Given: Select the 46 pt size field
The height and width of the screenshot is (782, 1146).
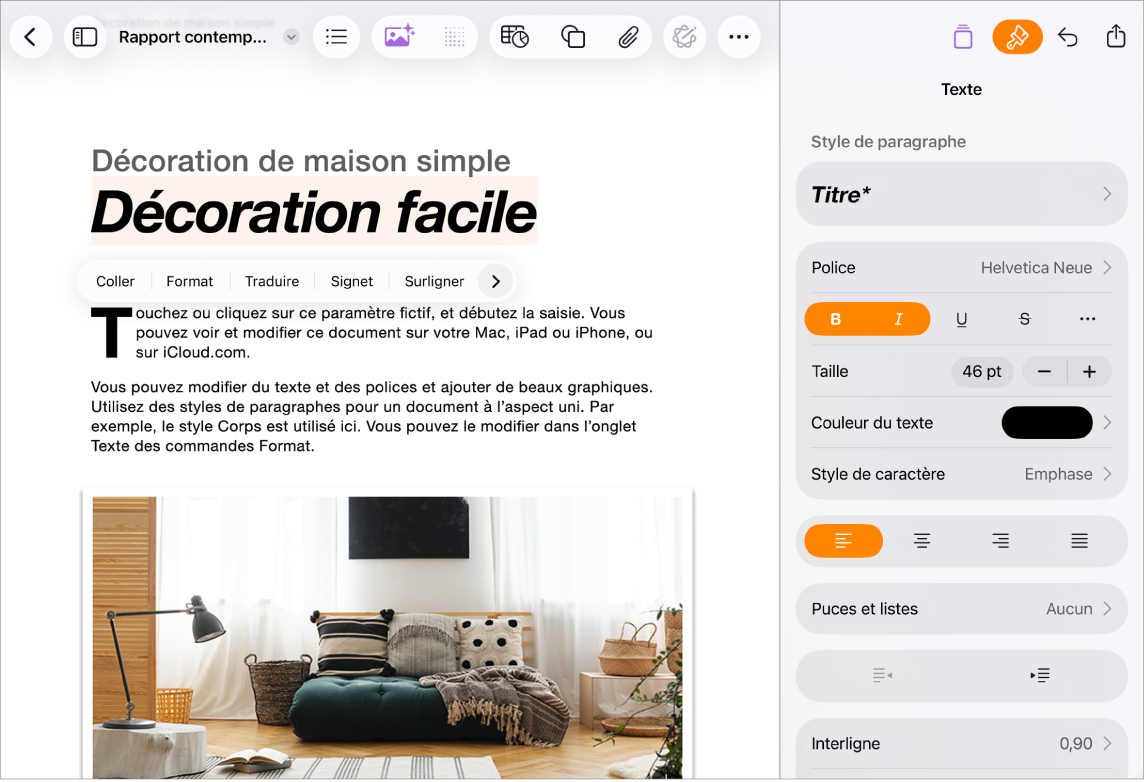Looking at the screenshot, I should click(x=982, y=372).
